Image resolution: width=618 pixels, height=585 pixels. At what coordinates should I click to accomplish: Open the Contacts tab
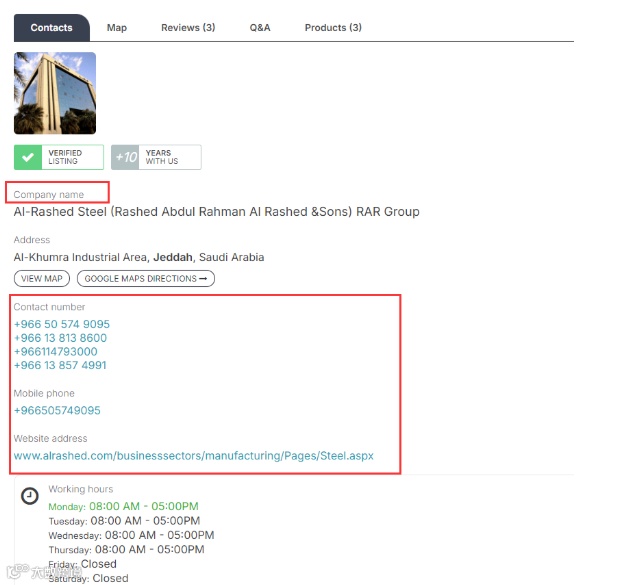coord(52,28)
